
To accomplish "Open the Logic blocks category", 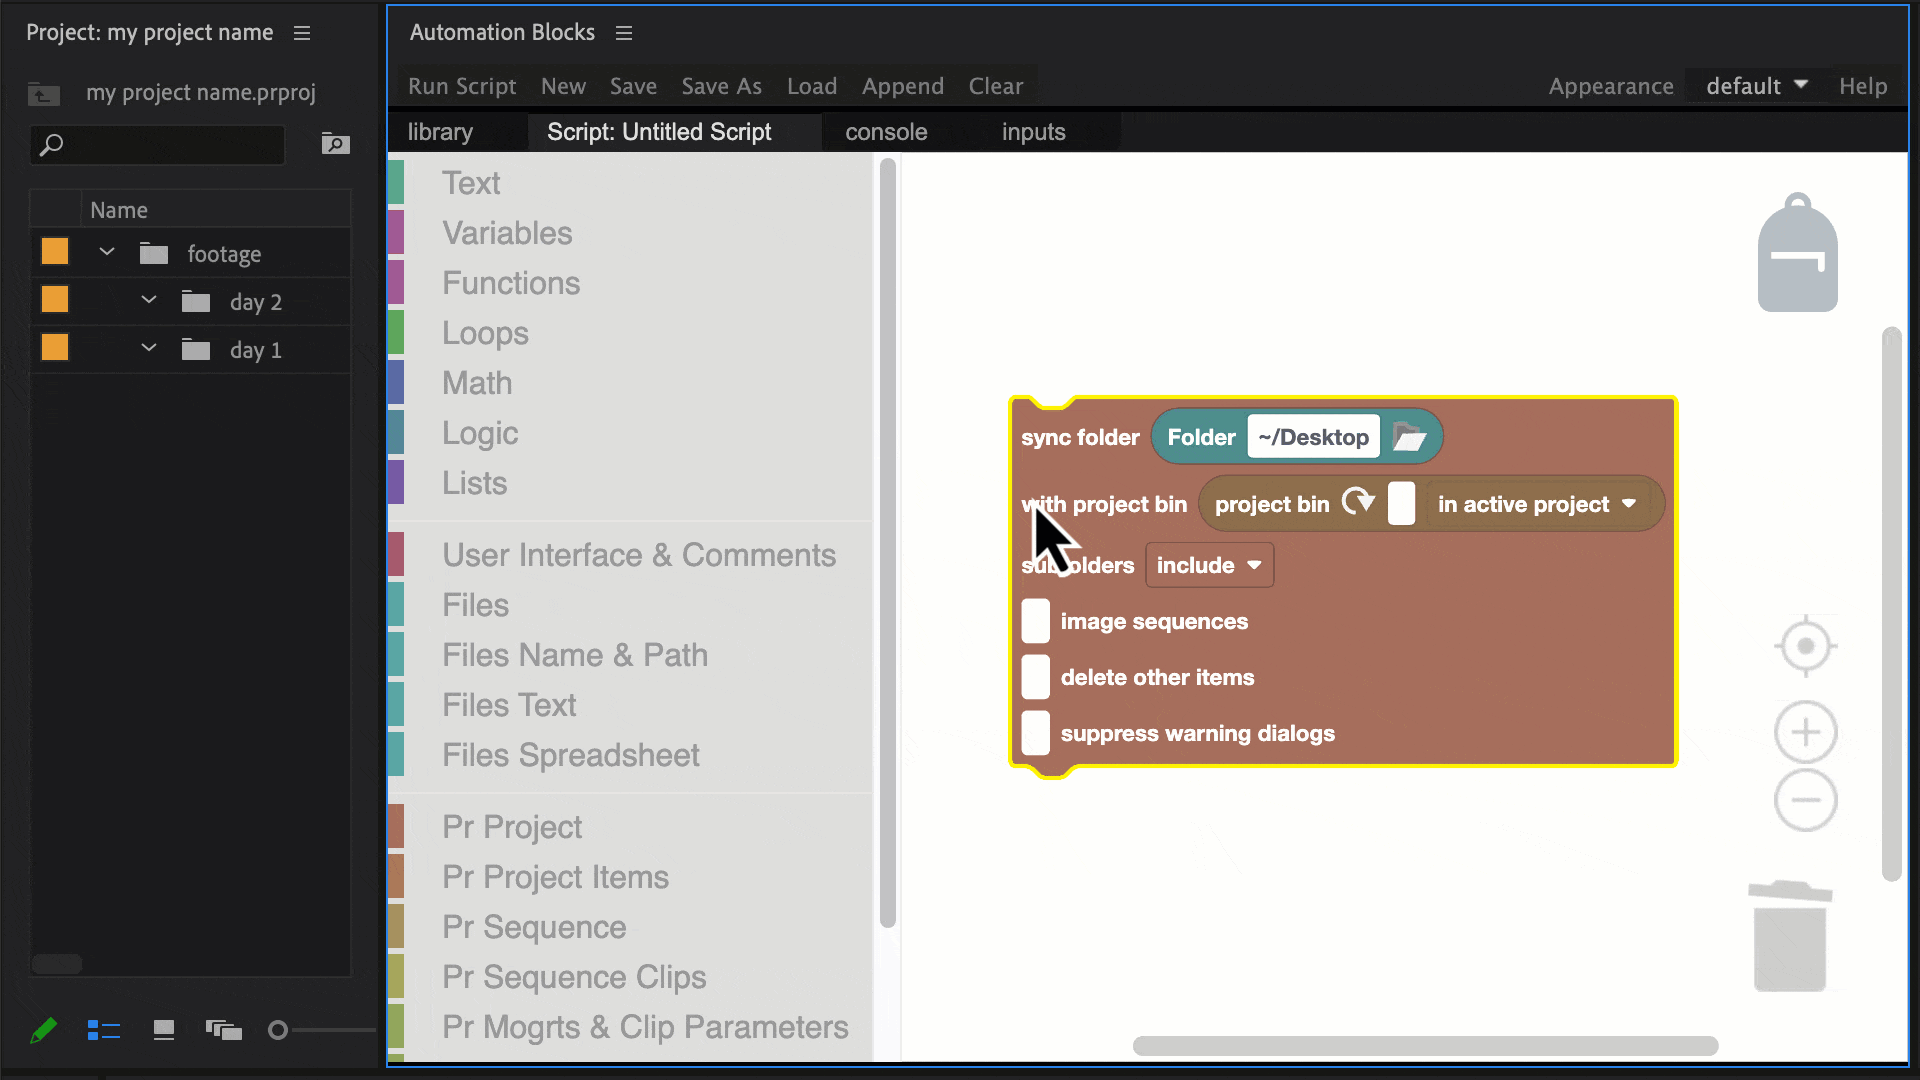I will point(480,433).
